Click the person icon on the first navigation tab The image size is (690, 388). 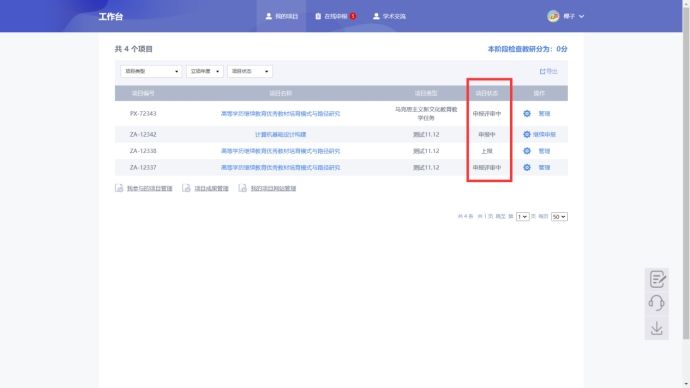pos(268,16)
